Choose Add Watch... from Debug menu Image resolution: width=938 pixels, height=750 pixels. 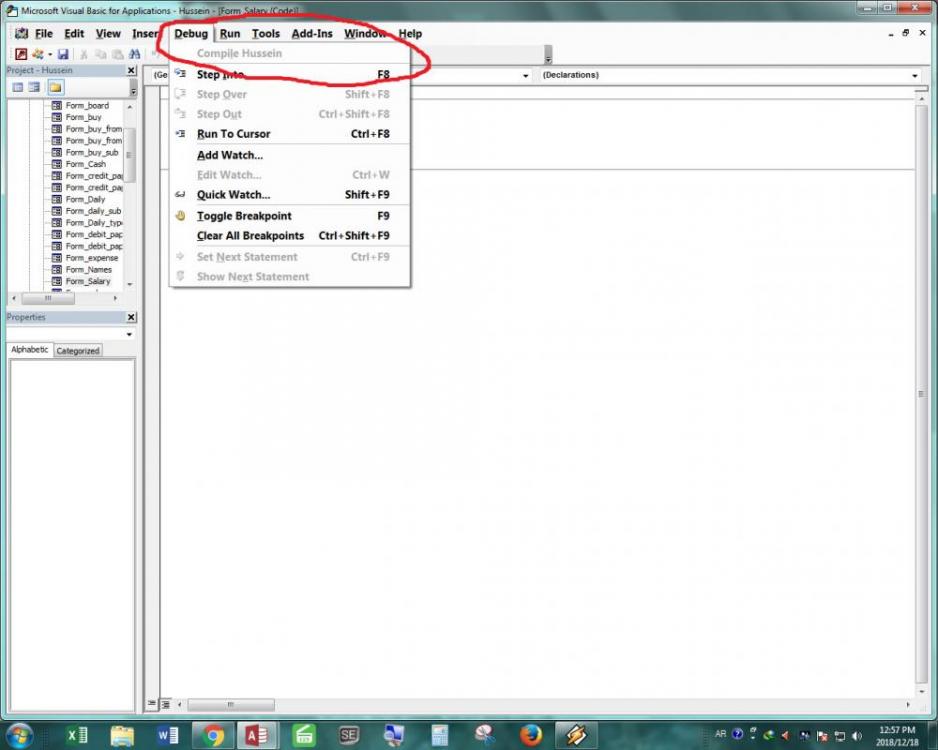(x=229, y=155)
